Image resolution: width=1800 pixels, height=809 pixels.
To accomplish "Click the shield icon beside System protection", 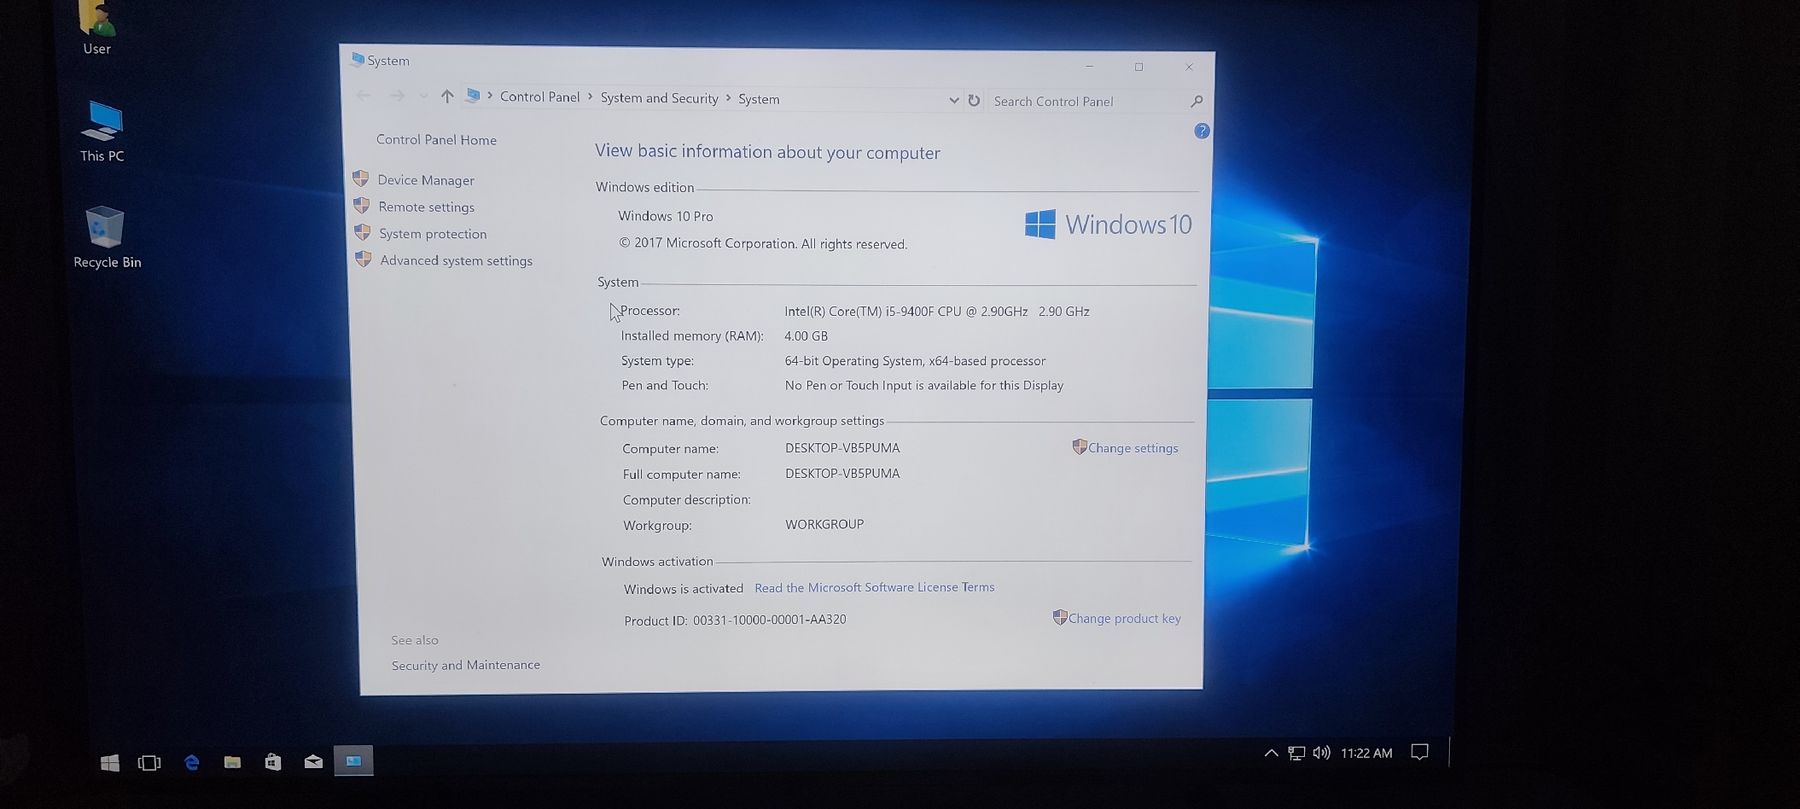I will click(x=363, y=232).
